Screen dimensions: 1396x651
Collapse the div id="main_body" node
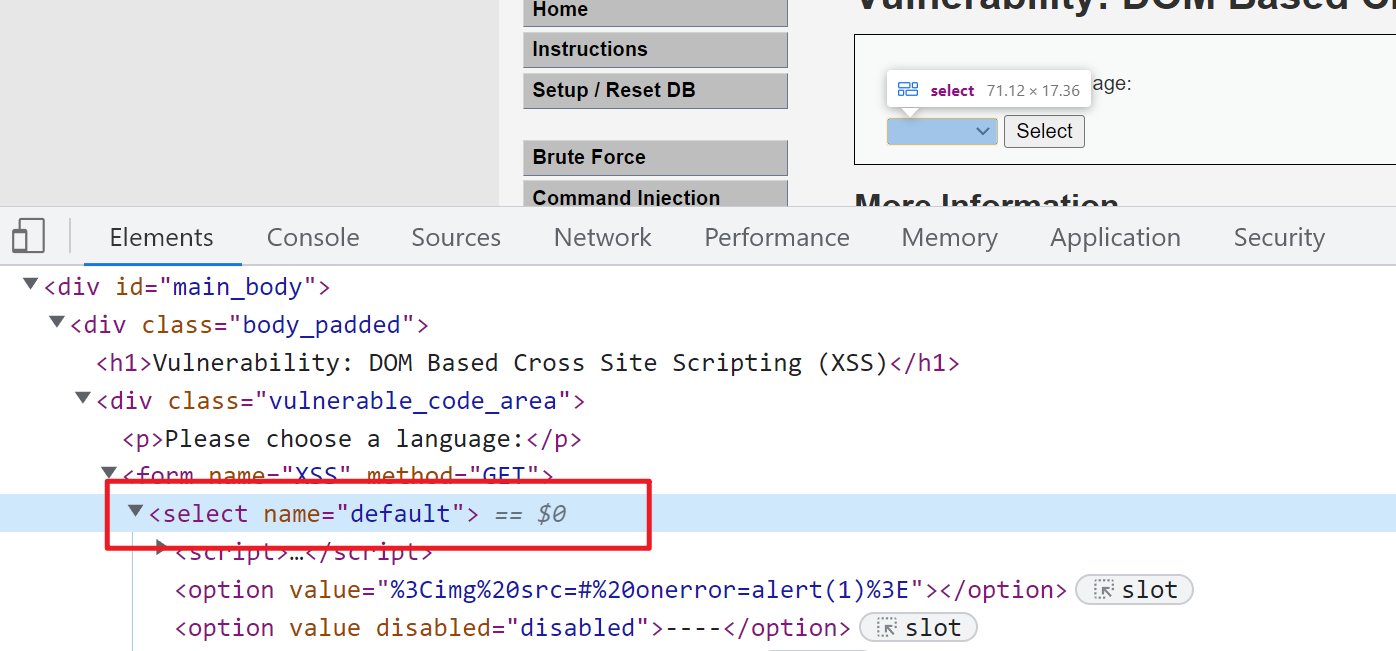click(x=31, y=286)
